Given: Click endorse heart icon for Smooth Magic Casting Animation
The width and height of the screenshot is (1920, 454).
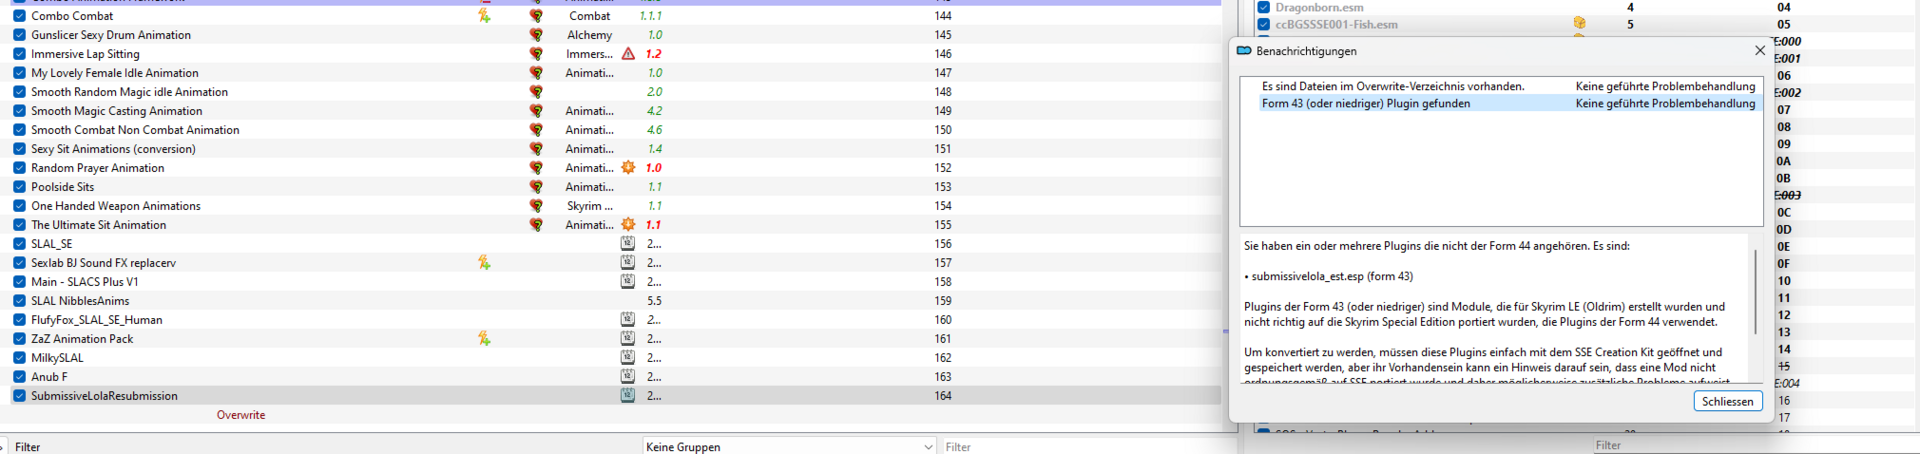Looking at the screenshot, I should [x=536, y=111].
